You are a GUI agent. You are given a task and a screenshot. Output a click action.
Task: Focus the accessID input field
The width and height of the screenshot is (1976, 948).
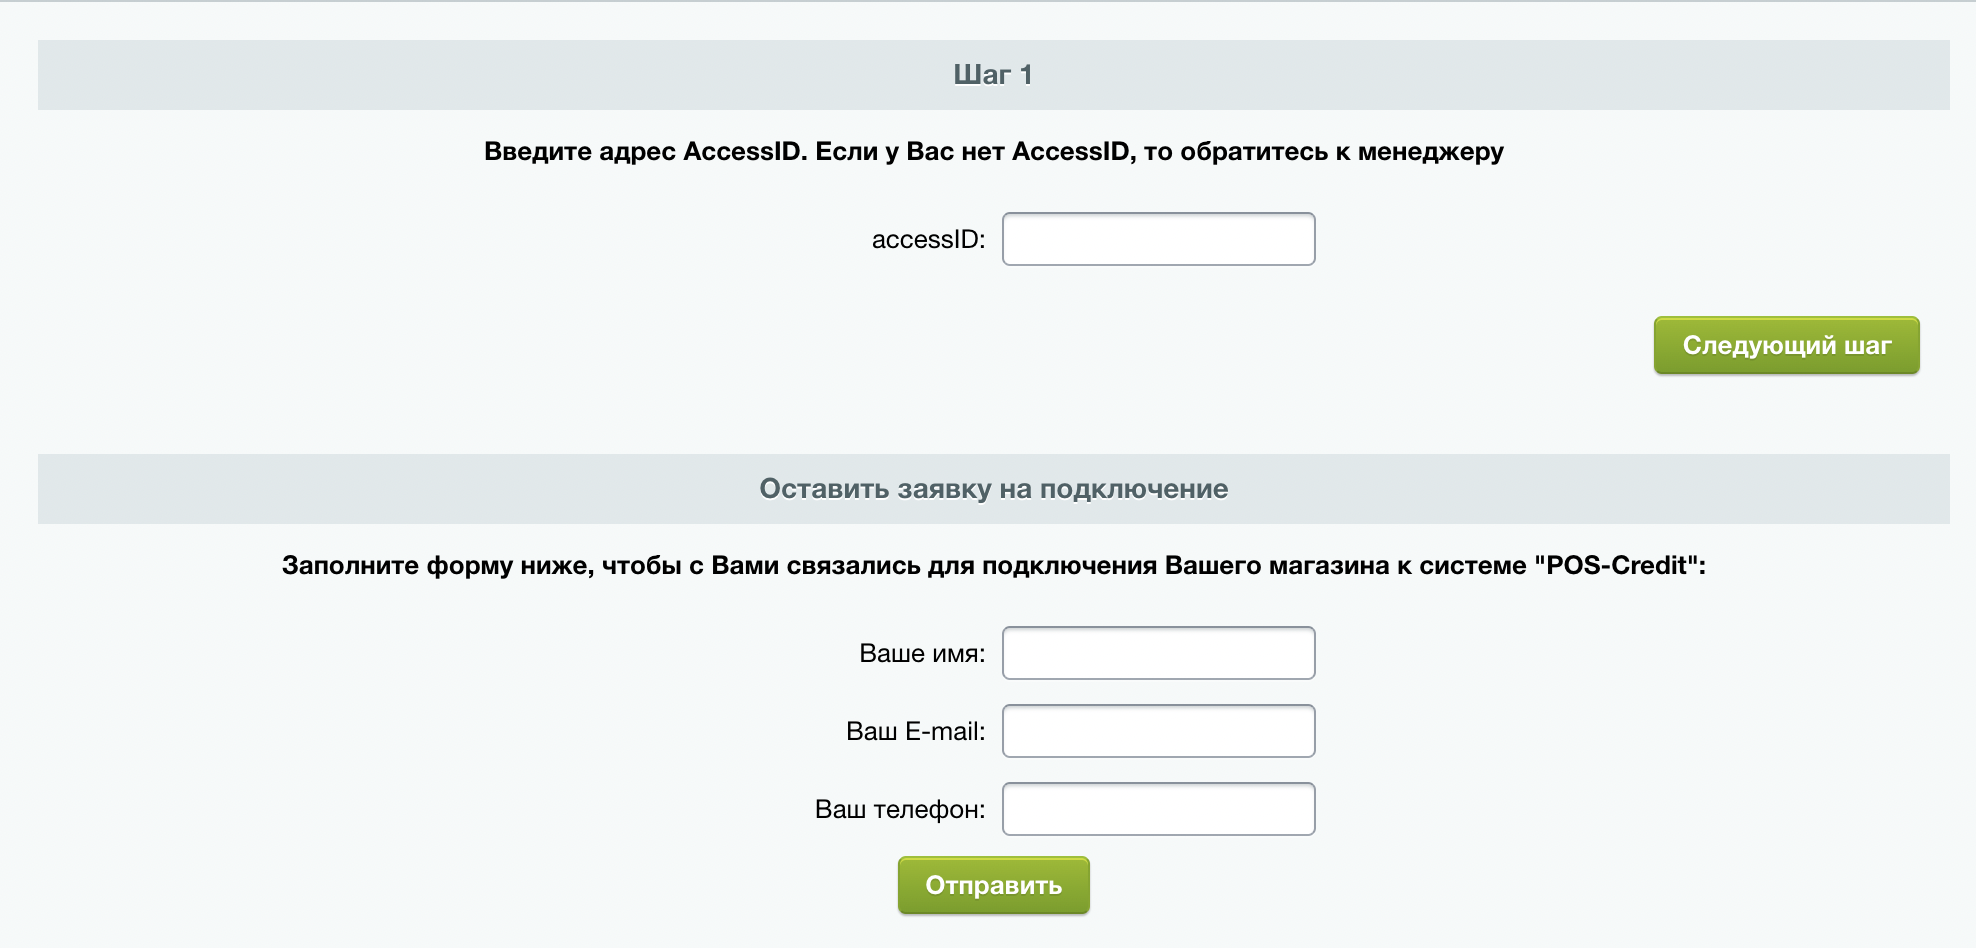pos(1158,239)
